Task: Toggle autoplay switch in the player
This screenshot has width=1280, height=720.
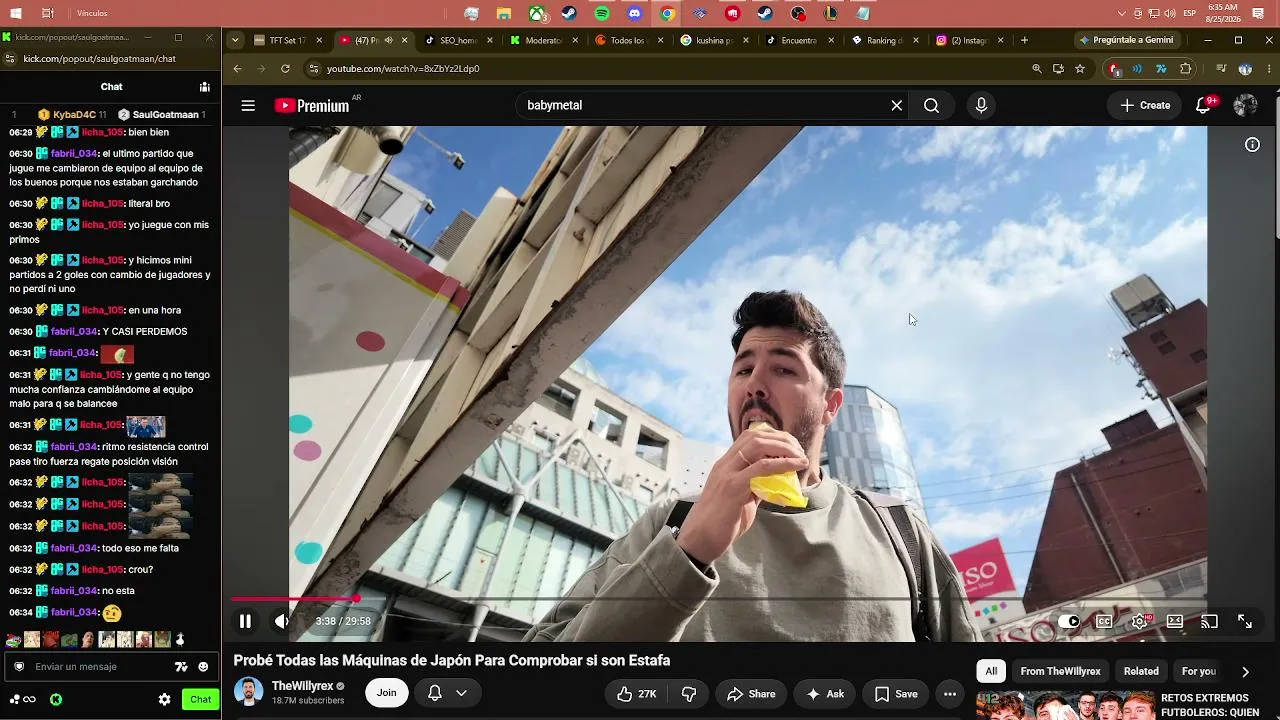Action: click(x=1069, y=621)
